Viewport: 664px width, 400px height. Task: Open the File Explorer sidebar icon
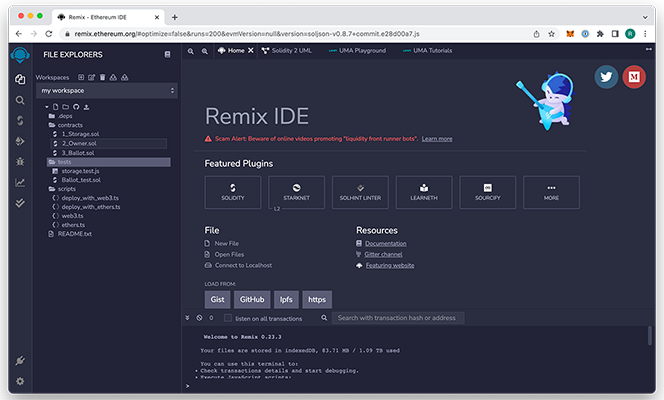point(20,79)
